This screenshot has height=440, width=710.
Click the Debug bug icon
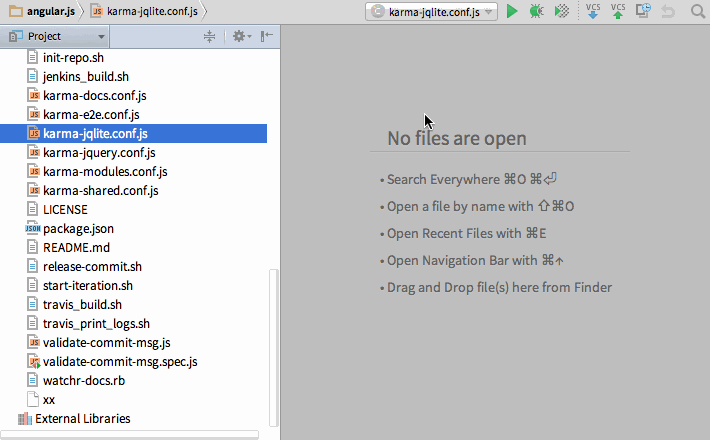pos(537,12)
